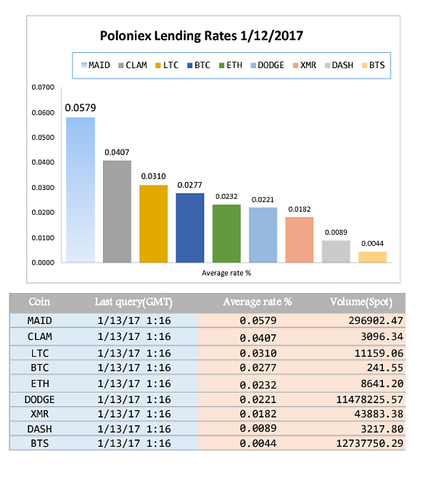Click the gray CLAM bar in chart
Image resolution: width=423 pixels, height=480 pixels.
[117, 212]
